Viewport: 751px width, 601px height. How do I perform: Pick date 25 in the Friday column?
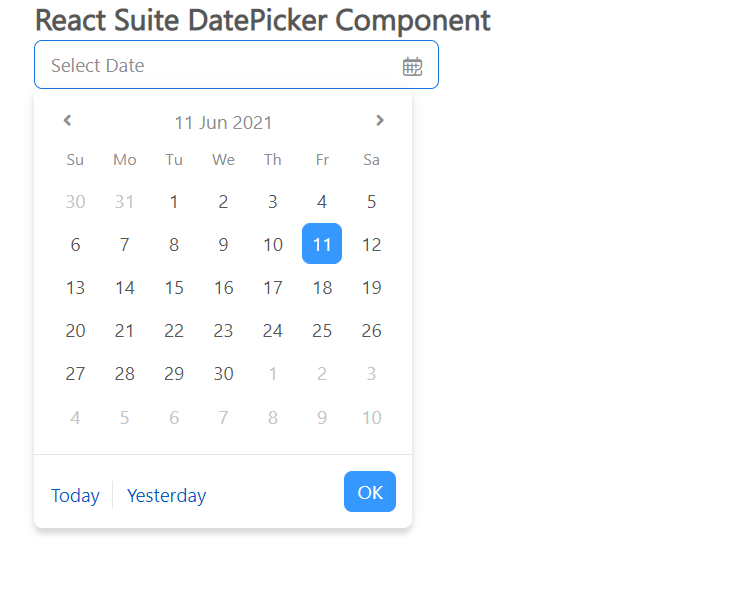pos(322,331)
